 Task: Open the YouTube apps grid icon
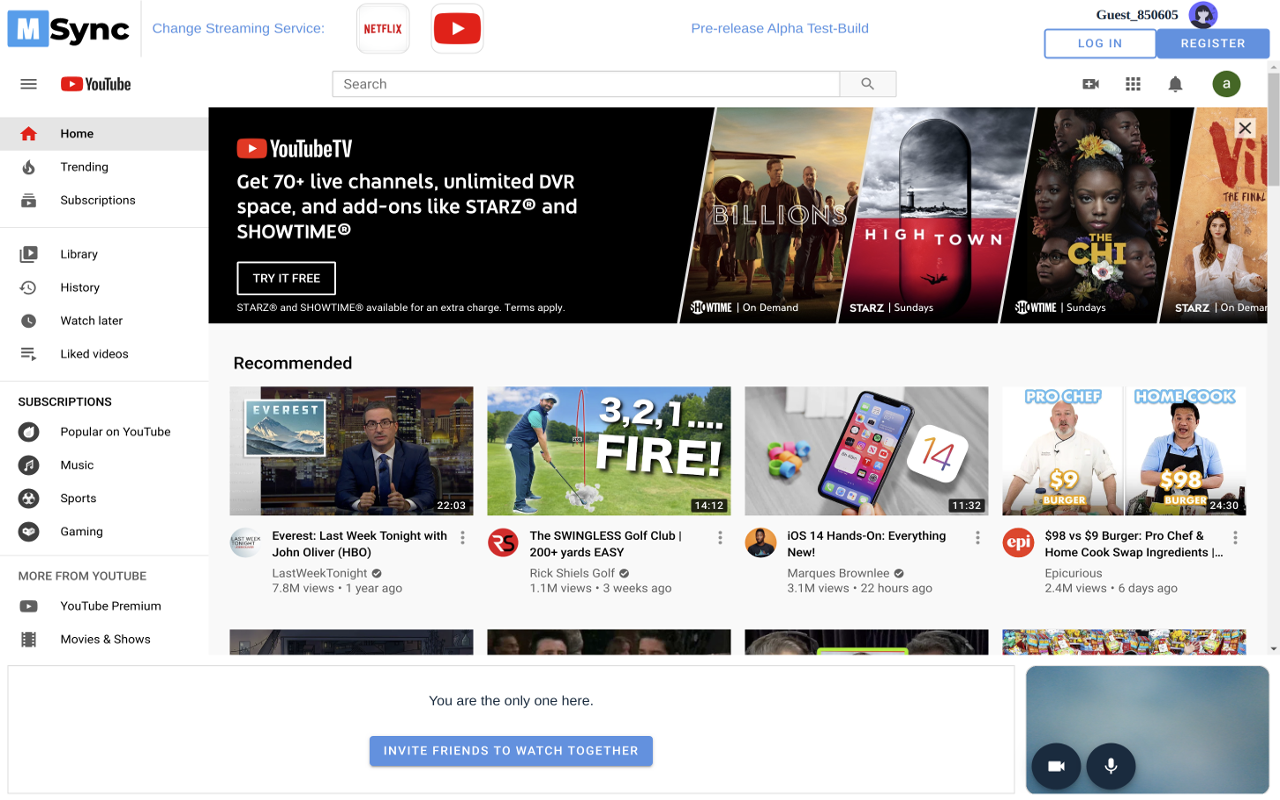pyautogui.click(x=1133, y=84)
